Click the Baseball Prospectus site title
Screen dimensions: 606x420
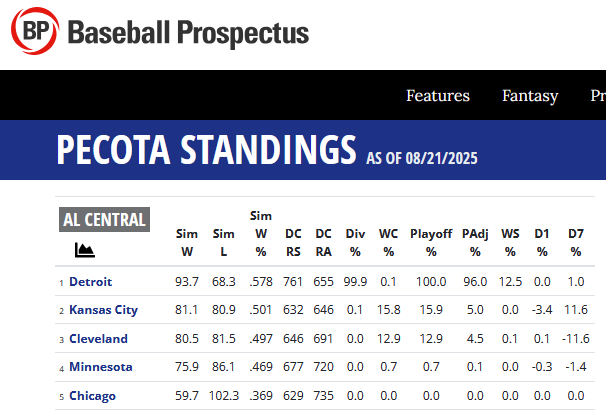pos(188,33)
